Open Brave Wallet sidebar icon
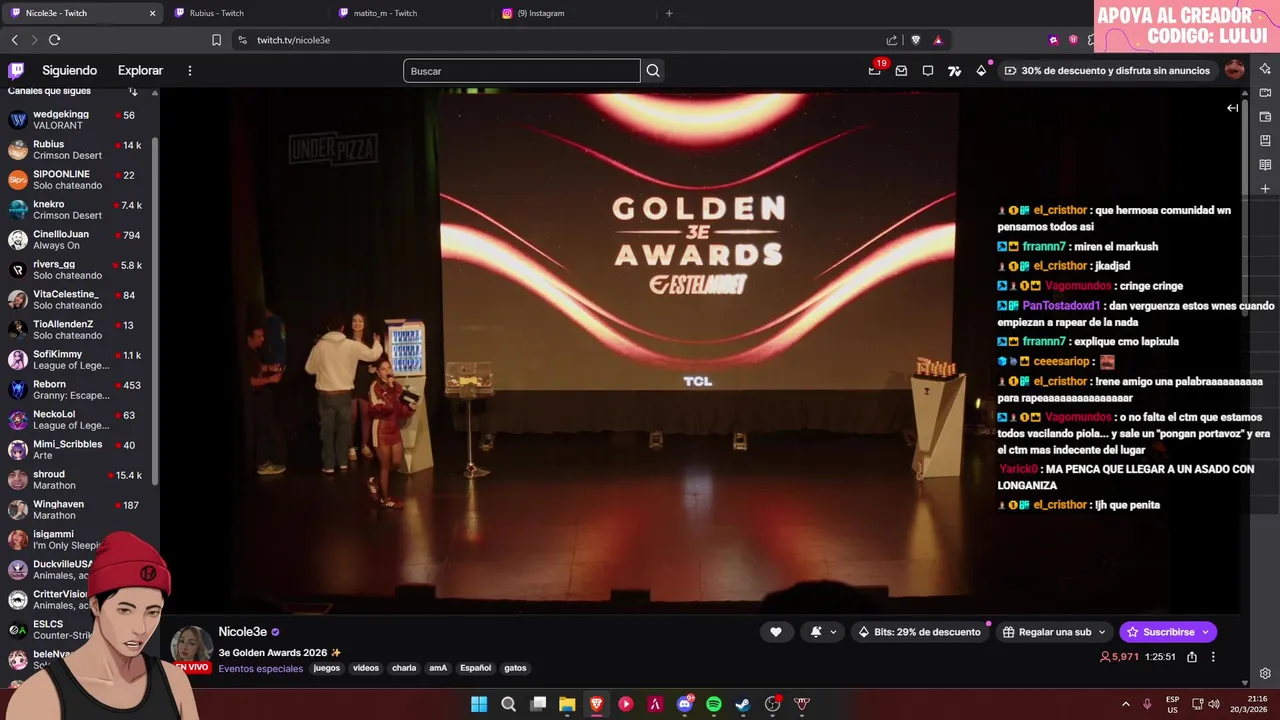This screenshot has height=720, width=1280. tap(1265, 117)
